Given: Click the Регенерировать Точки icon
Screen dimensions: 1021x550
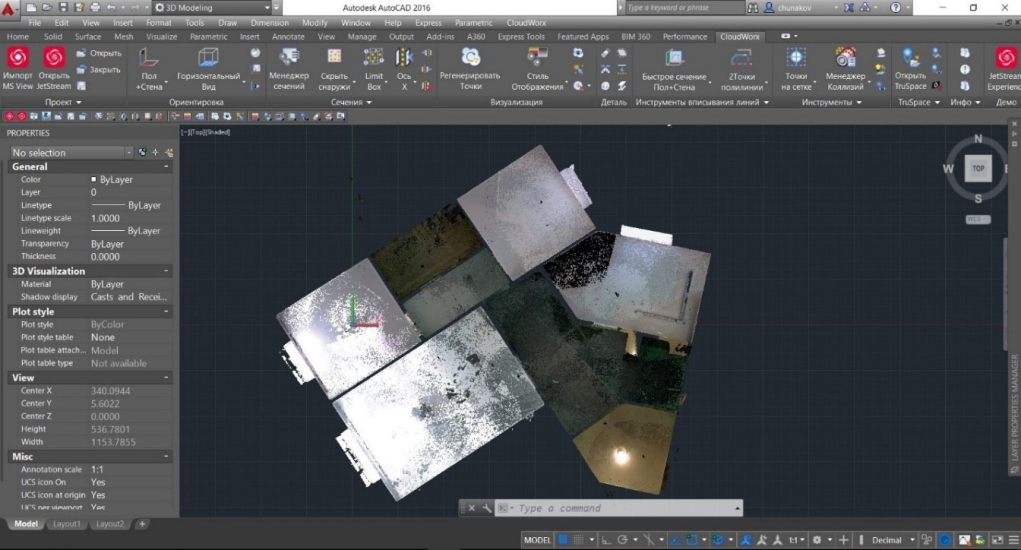Looking at the screenshot, I should click(470, 58).
